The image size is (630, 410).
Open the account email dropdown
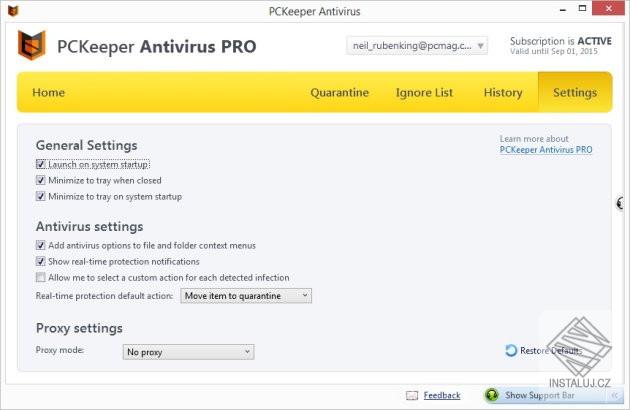point(417,46)
